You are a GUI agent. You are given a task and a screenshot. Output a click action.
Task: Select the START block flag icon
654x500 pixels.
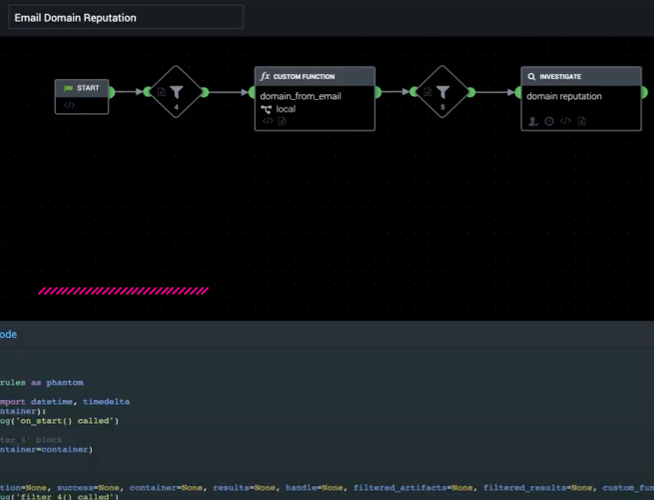pyautogui.click(x=68, y=88)
